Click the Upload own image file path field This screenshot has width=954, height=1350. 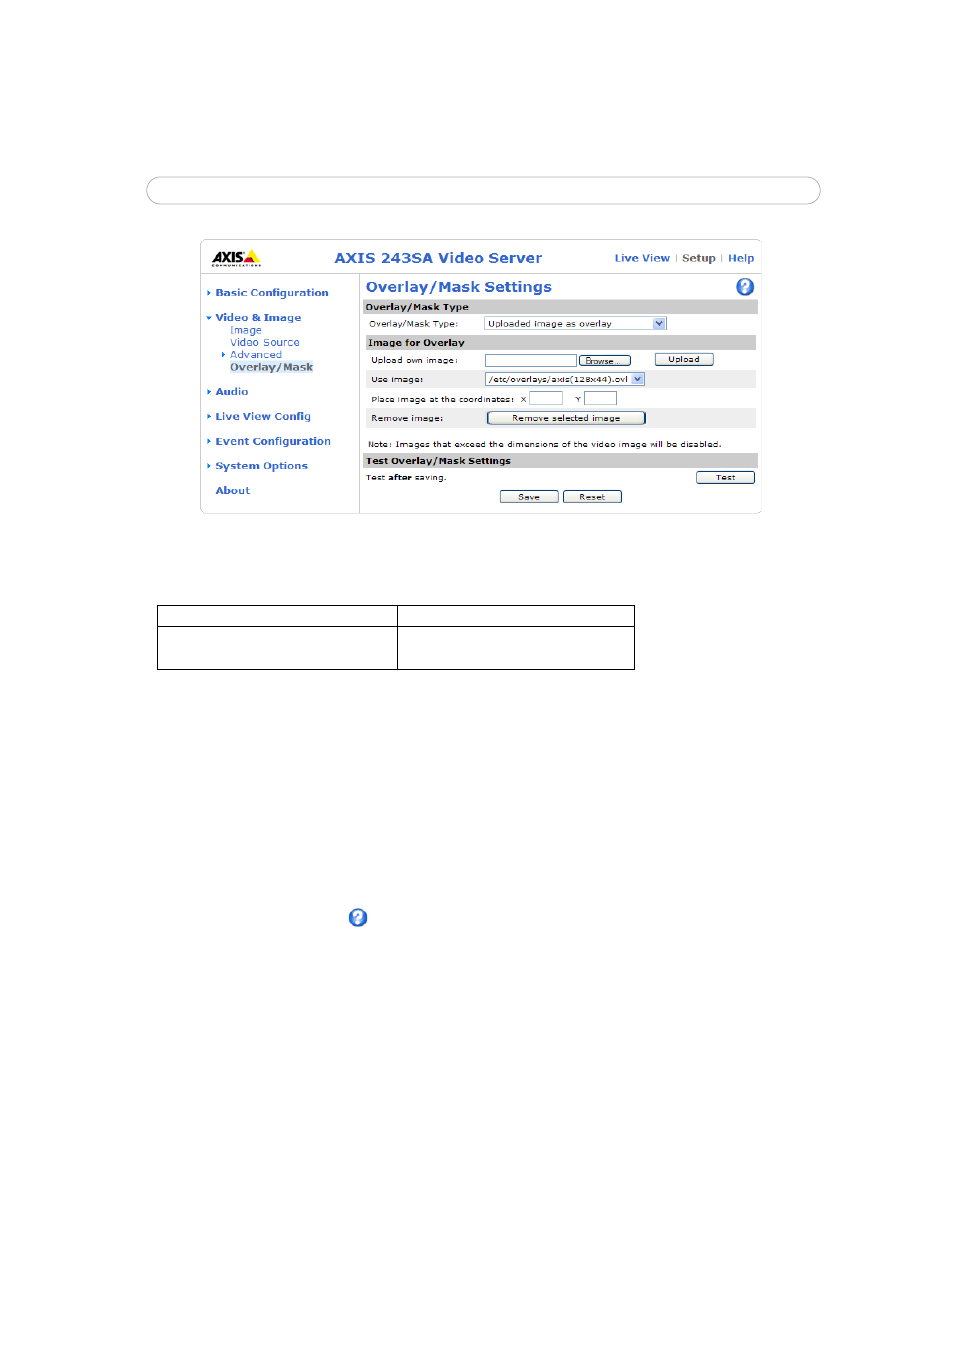pos(531,360)
